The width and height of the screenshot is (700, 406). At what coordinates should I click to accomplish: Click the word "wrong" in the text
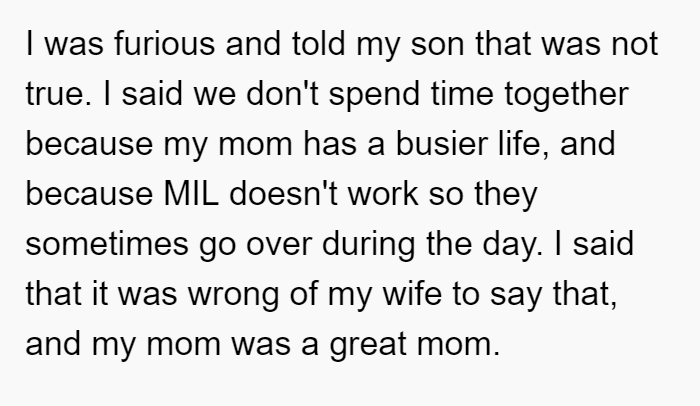[233, 294]
